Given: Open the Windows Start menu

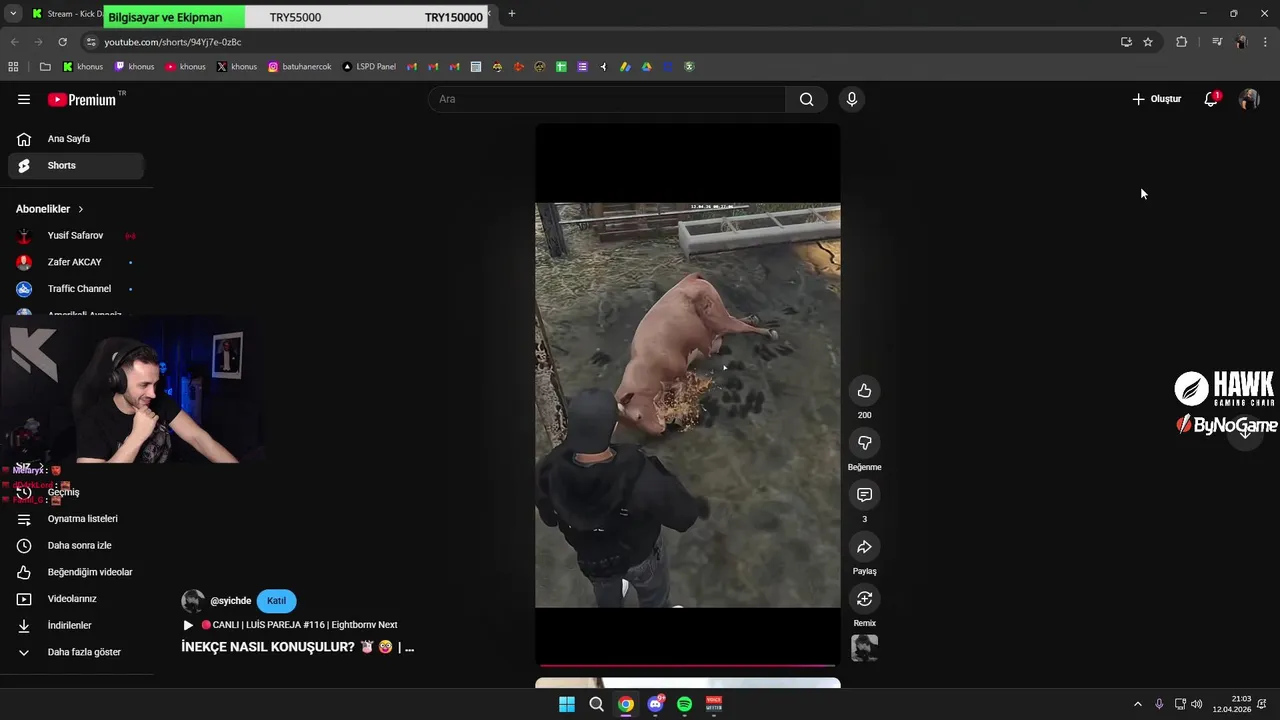Looking at the screenshot, I should [x=567, y=704].
